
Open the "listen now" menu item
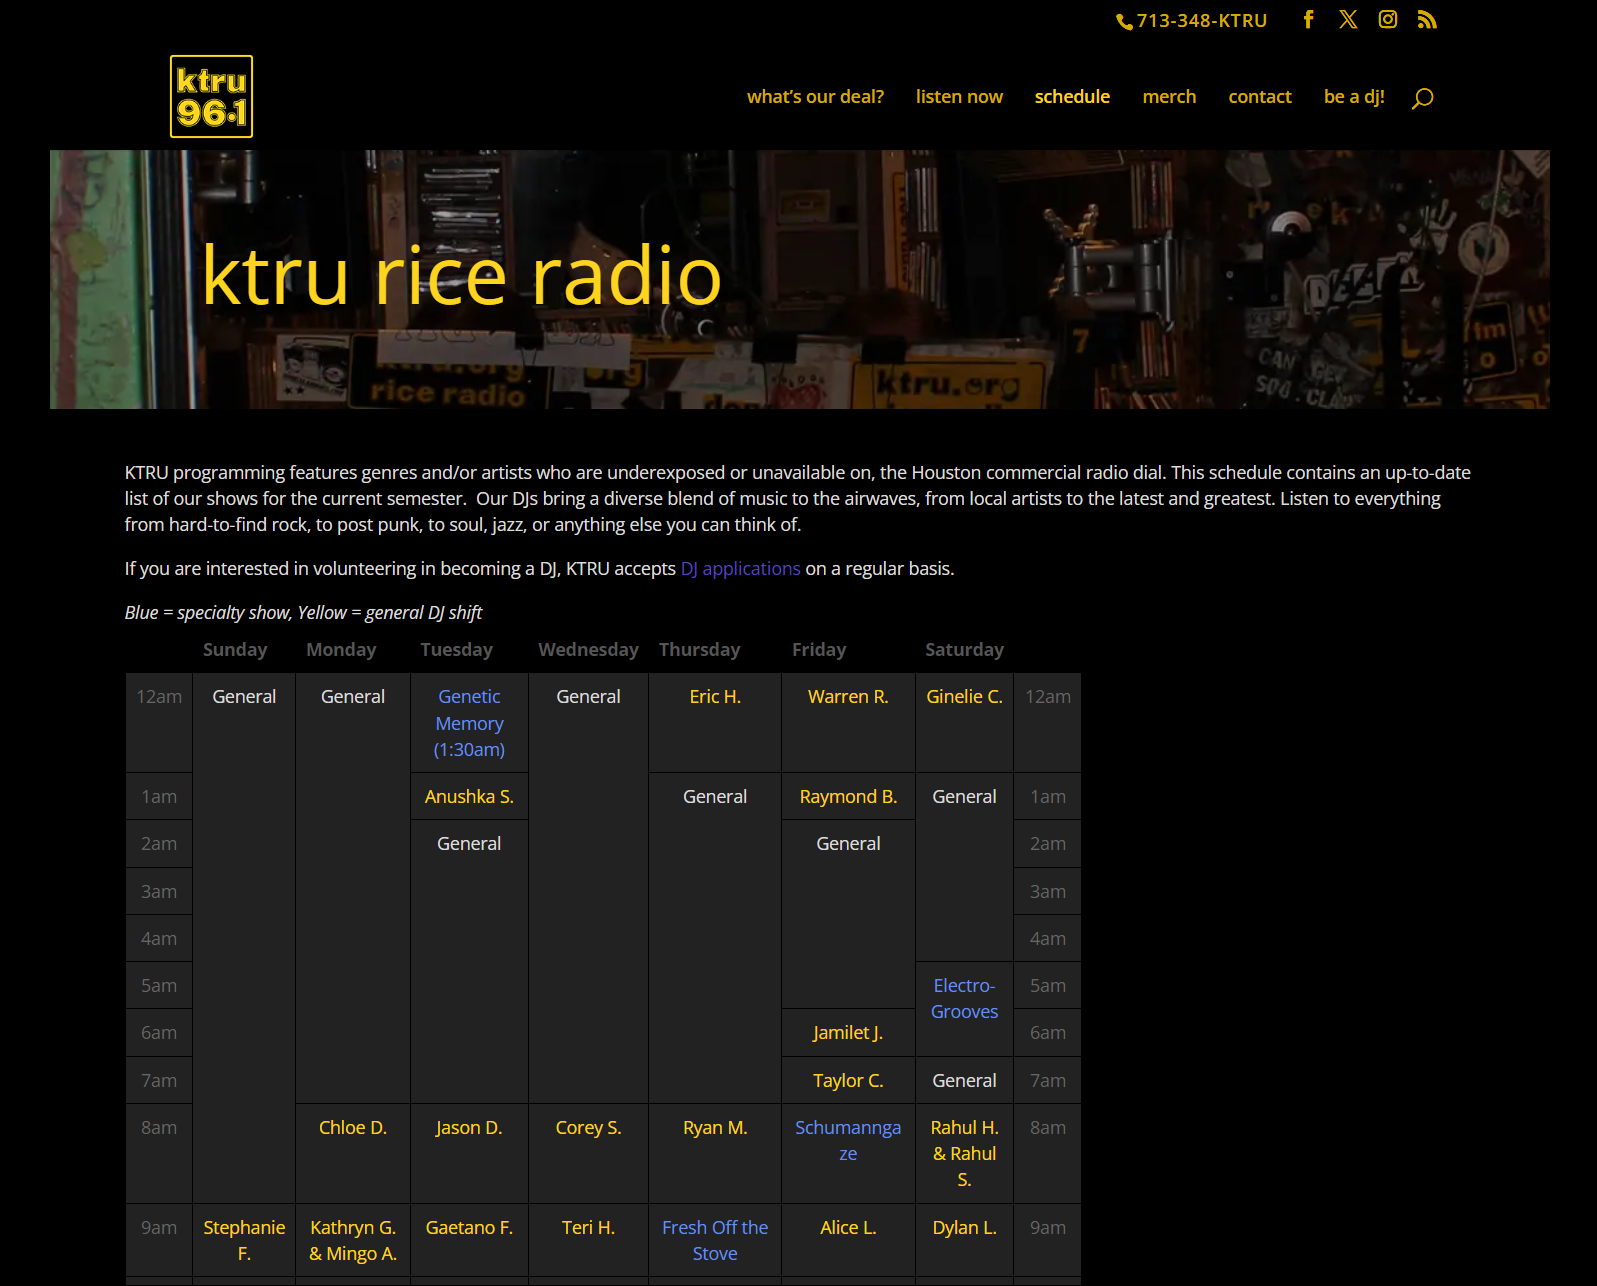point(959,97)
